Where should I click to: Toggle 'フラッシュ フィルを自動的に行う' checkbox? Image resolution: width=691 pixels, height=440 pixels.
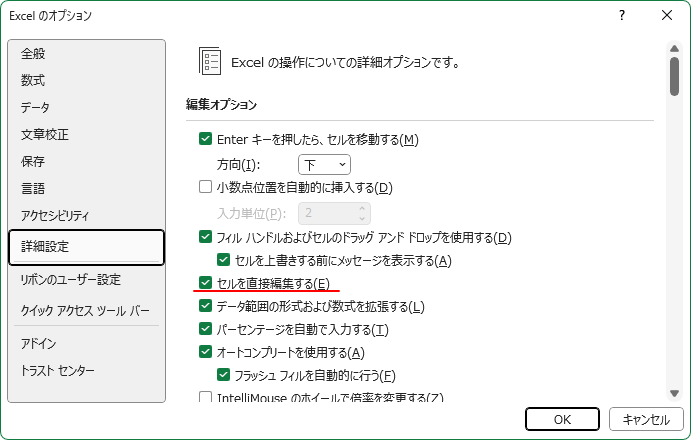tap(223, 375)
